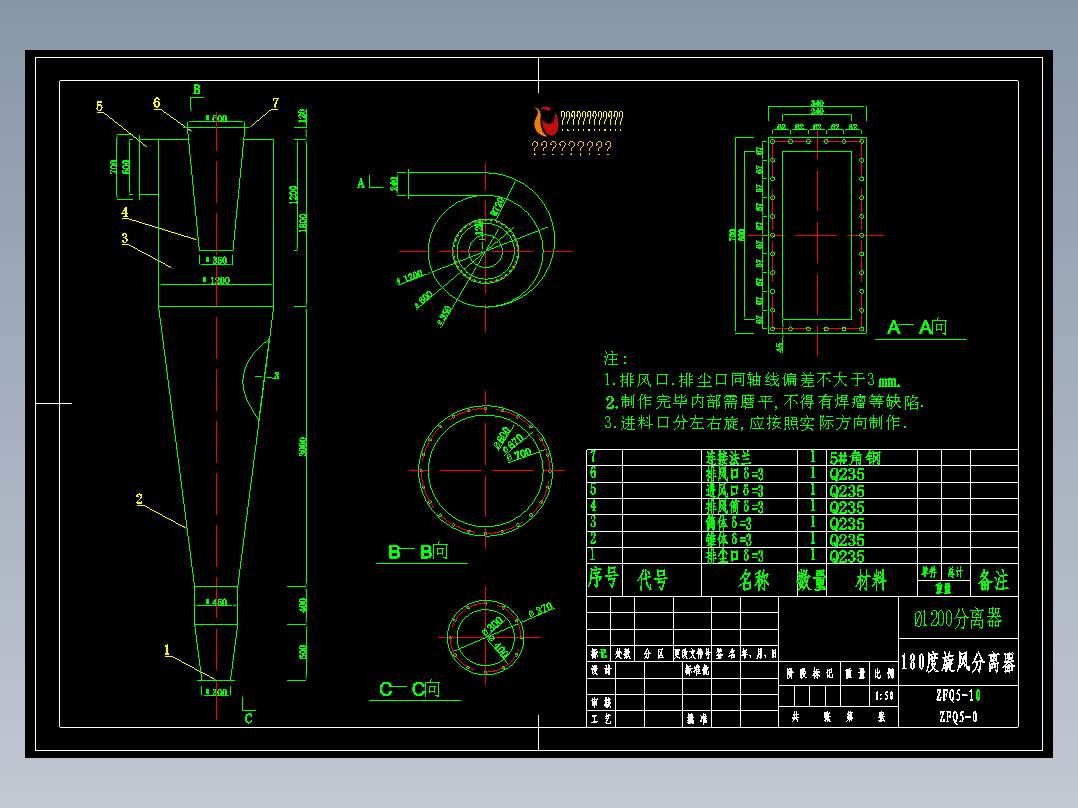This screenshot has width=1078, height=808.
Task: Select the 1:50 scale cell
Action: pyautogui.click(x=884, y=696)
